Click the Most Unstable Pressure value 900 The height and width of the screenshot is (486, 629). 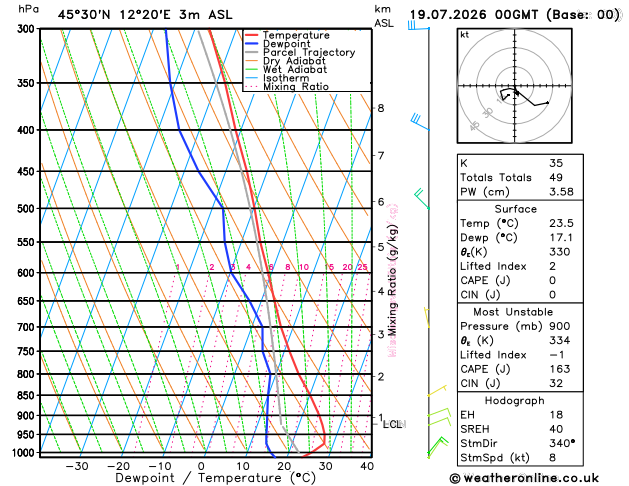click(560, 326)
